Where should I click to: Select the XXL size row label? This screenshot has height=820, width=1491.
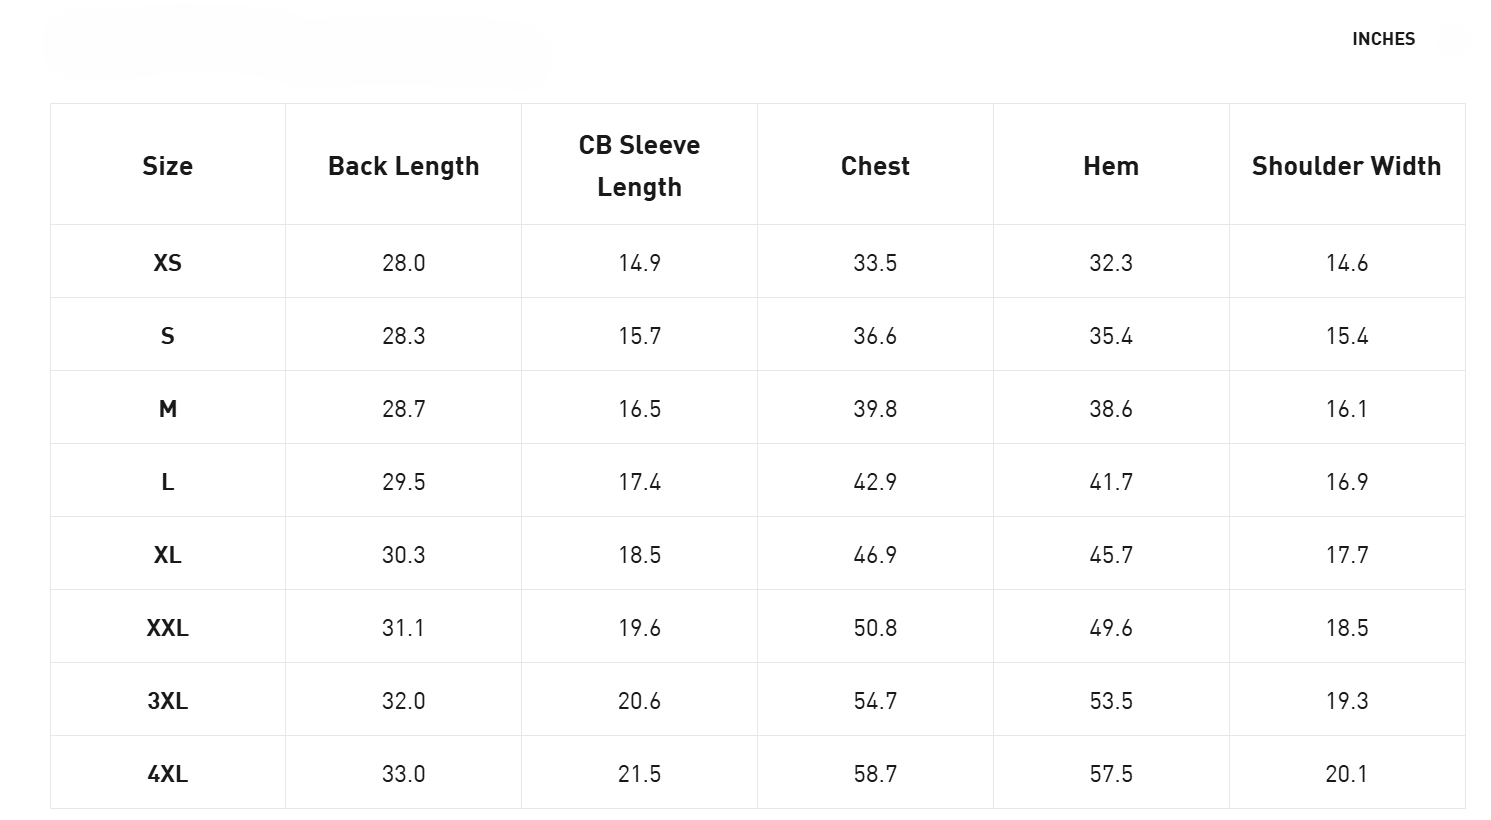click(x=168, y=628)
